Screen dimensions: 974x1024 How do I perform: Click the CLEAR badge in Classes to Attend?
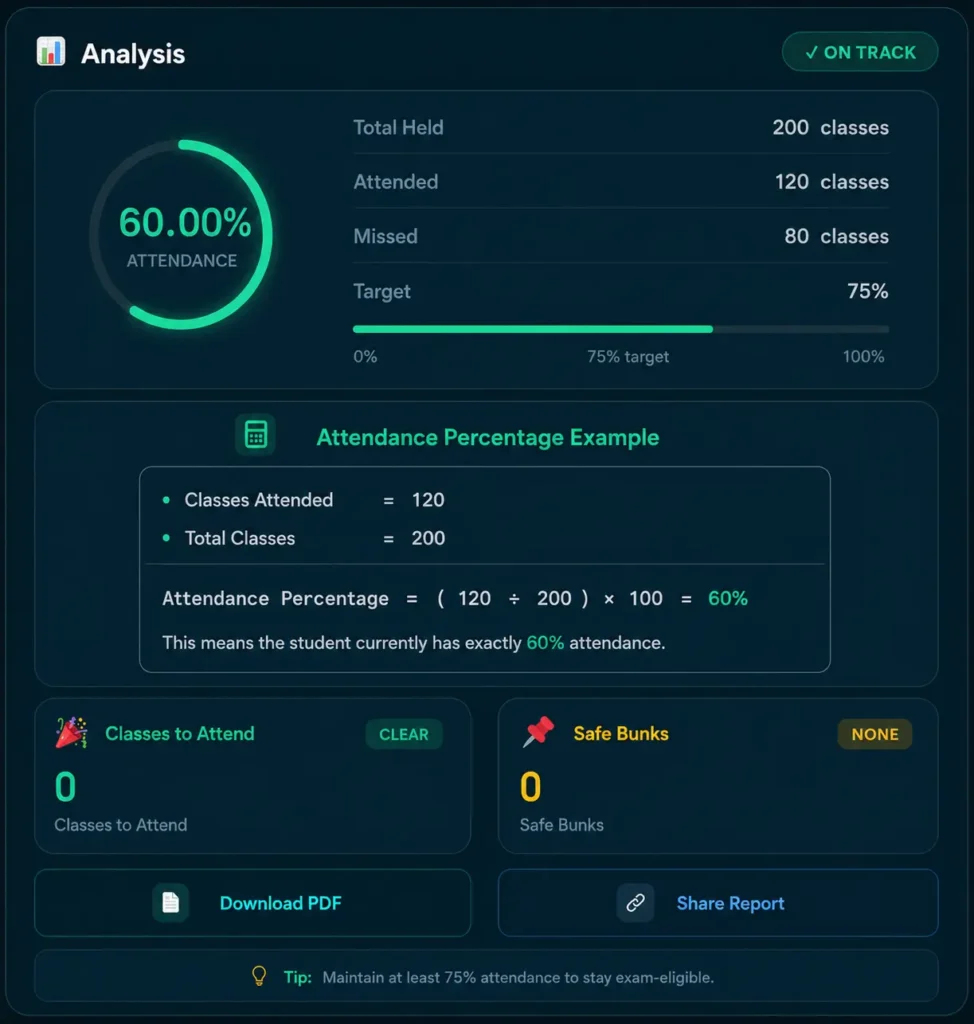pyautogui.click(x=404, y=734)
